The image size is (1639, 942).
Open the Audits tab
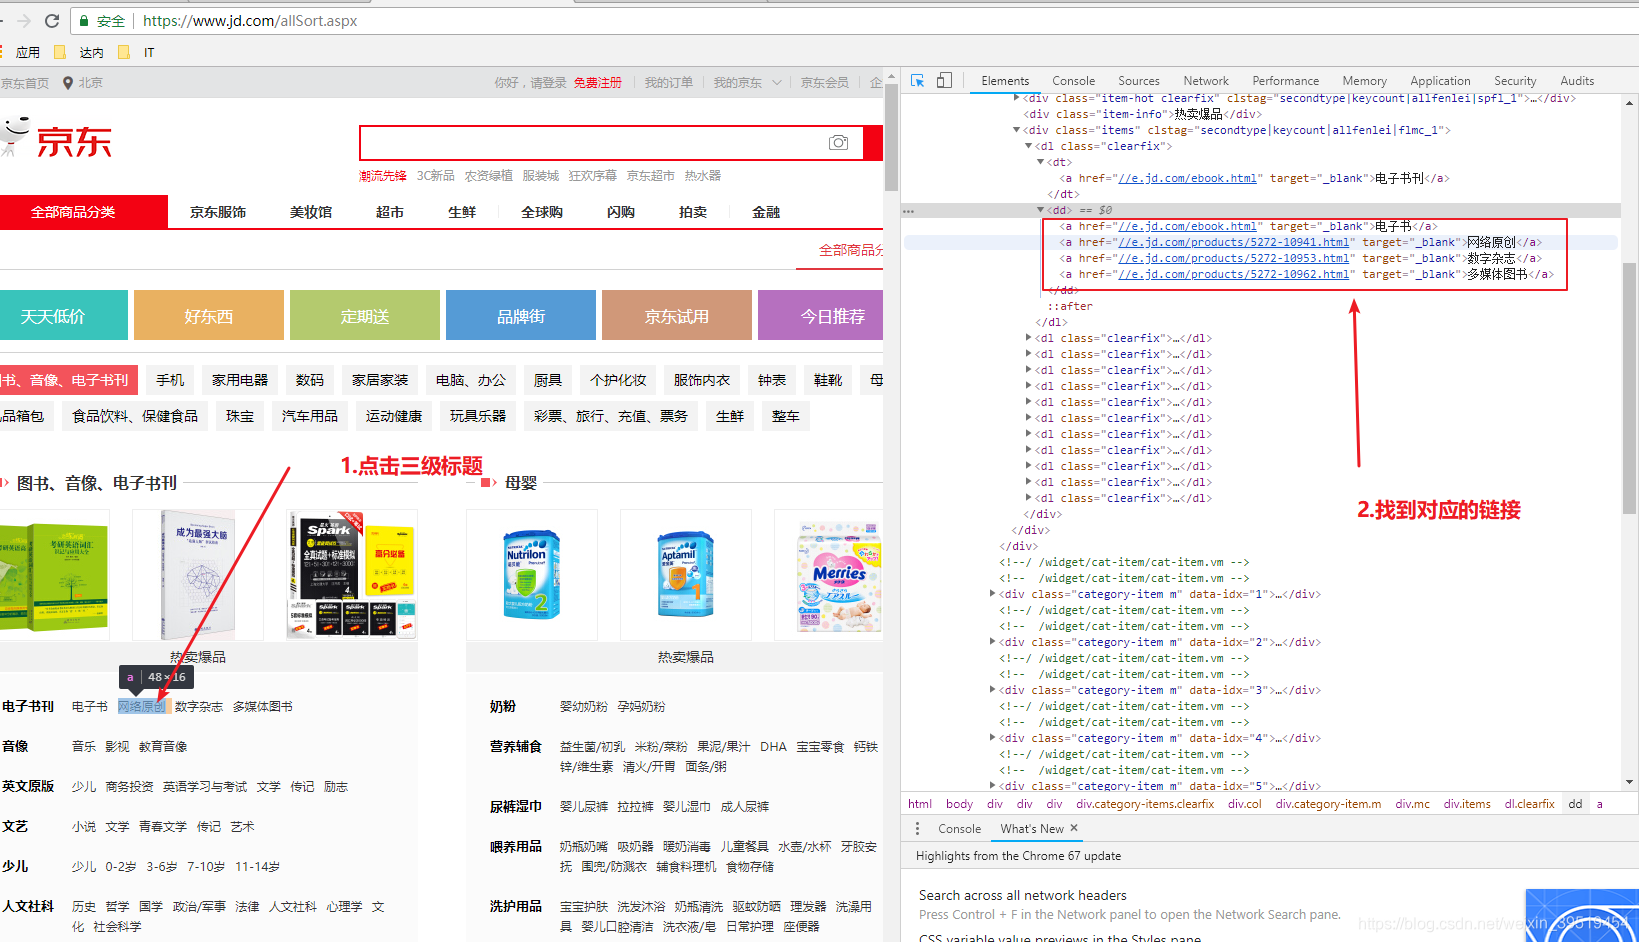click(x=1577, y=81)
